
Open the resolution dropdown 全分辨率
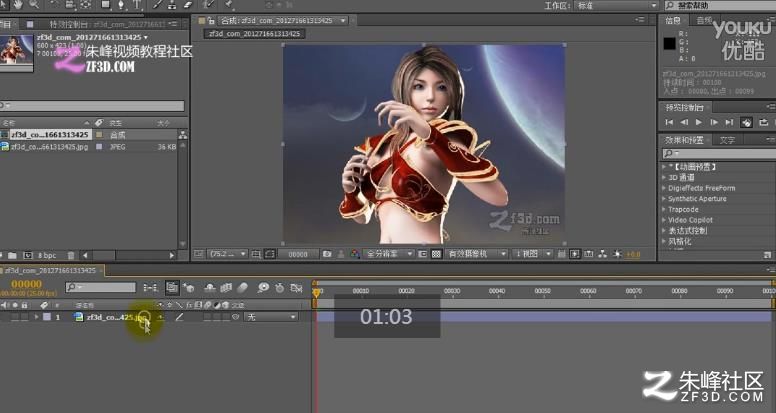[x=388, y=254]
